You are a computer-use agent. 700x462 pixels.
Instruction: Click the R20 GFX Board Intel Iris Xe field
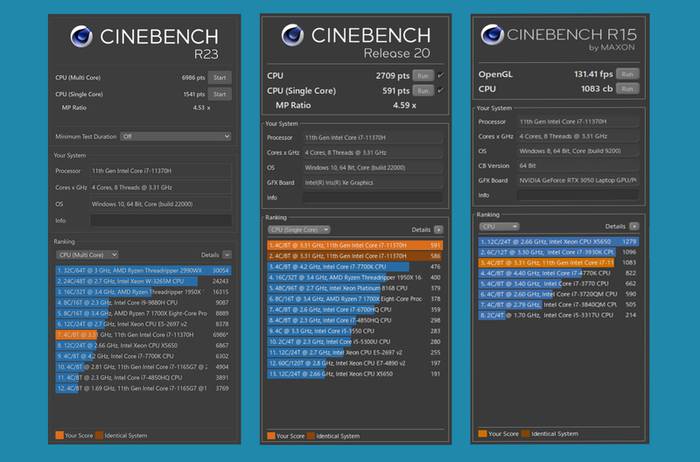point(373,183)
